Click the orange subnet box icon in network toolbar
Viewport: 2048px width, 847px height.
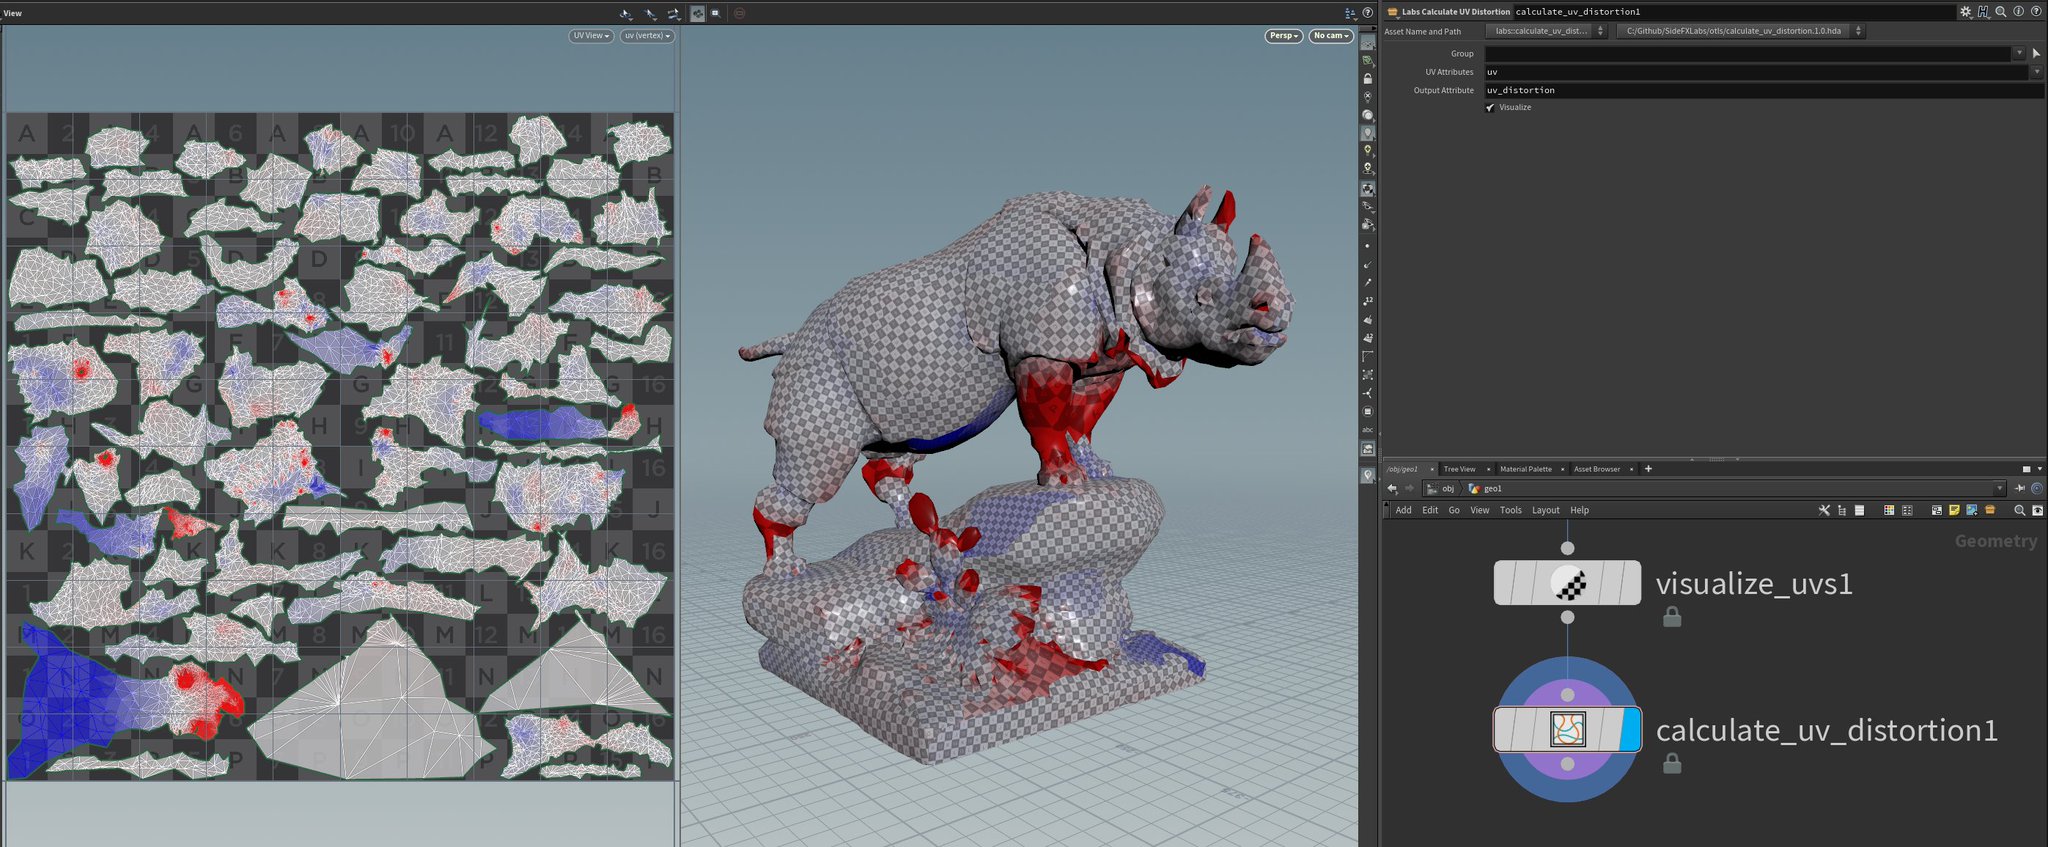[x=1990, y=510]
